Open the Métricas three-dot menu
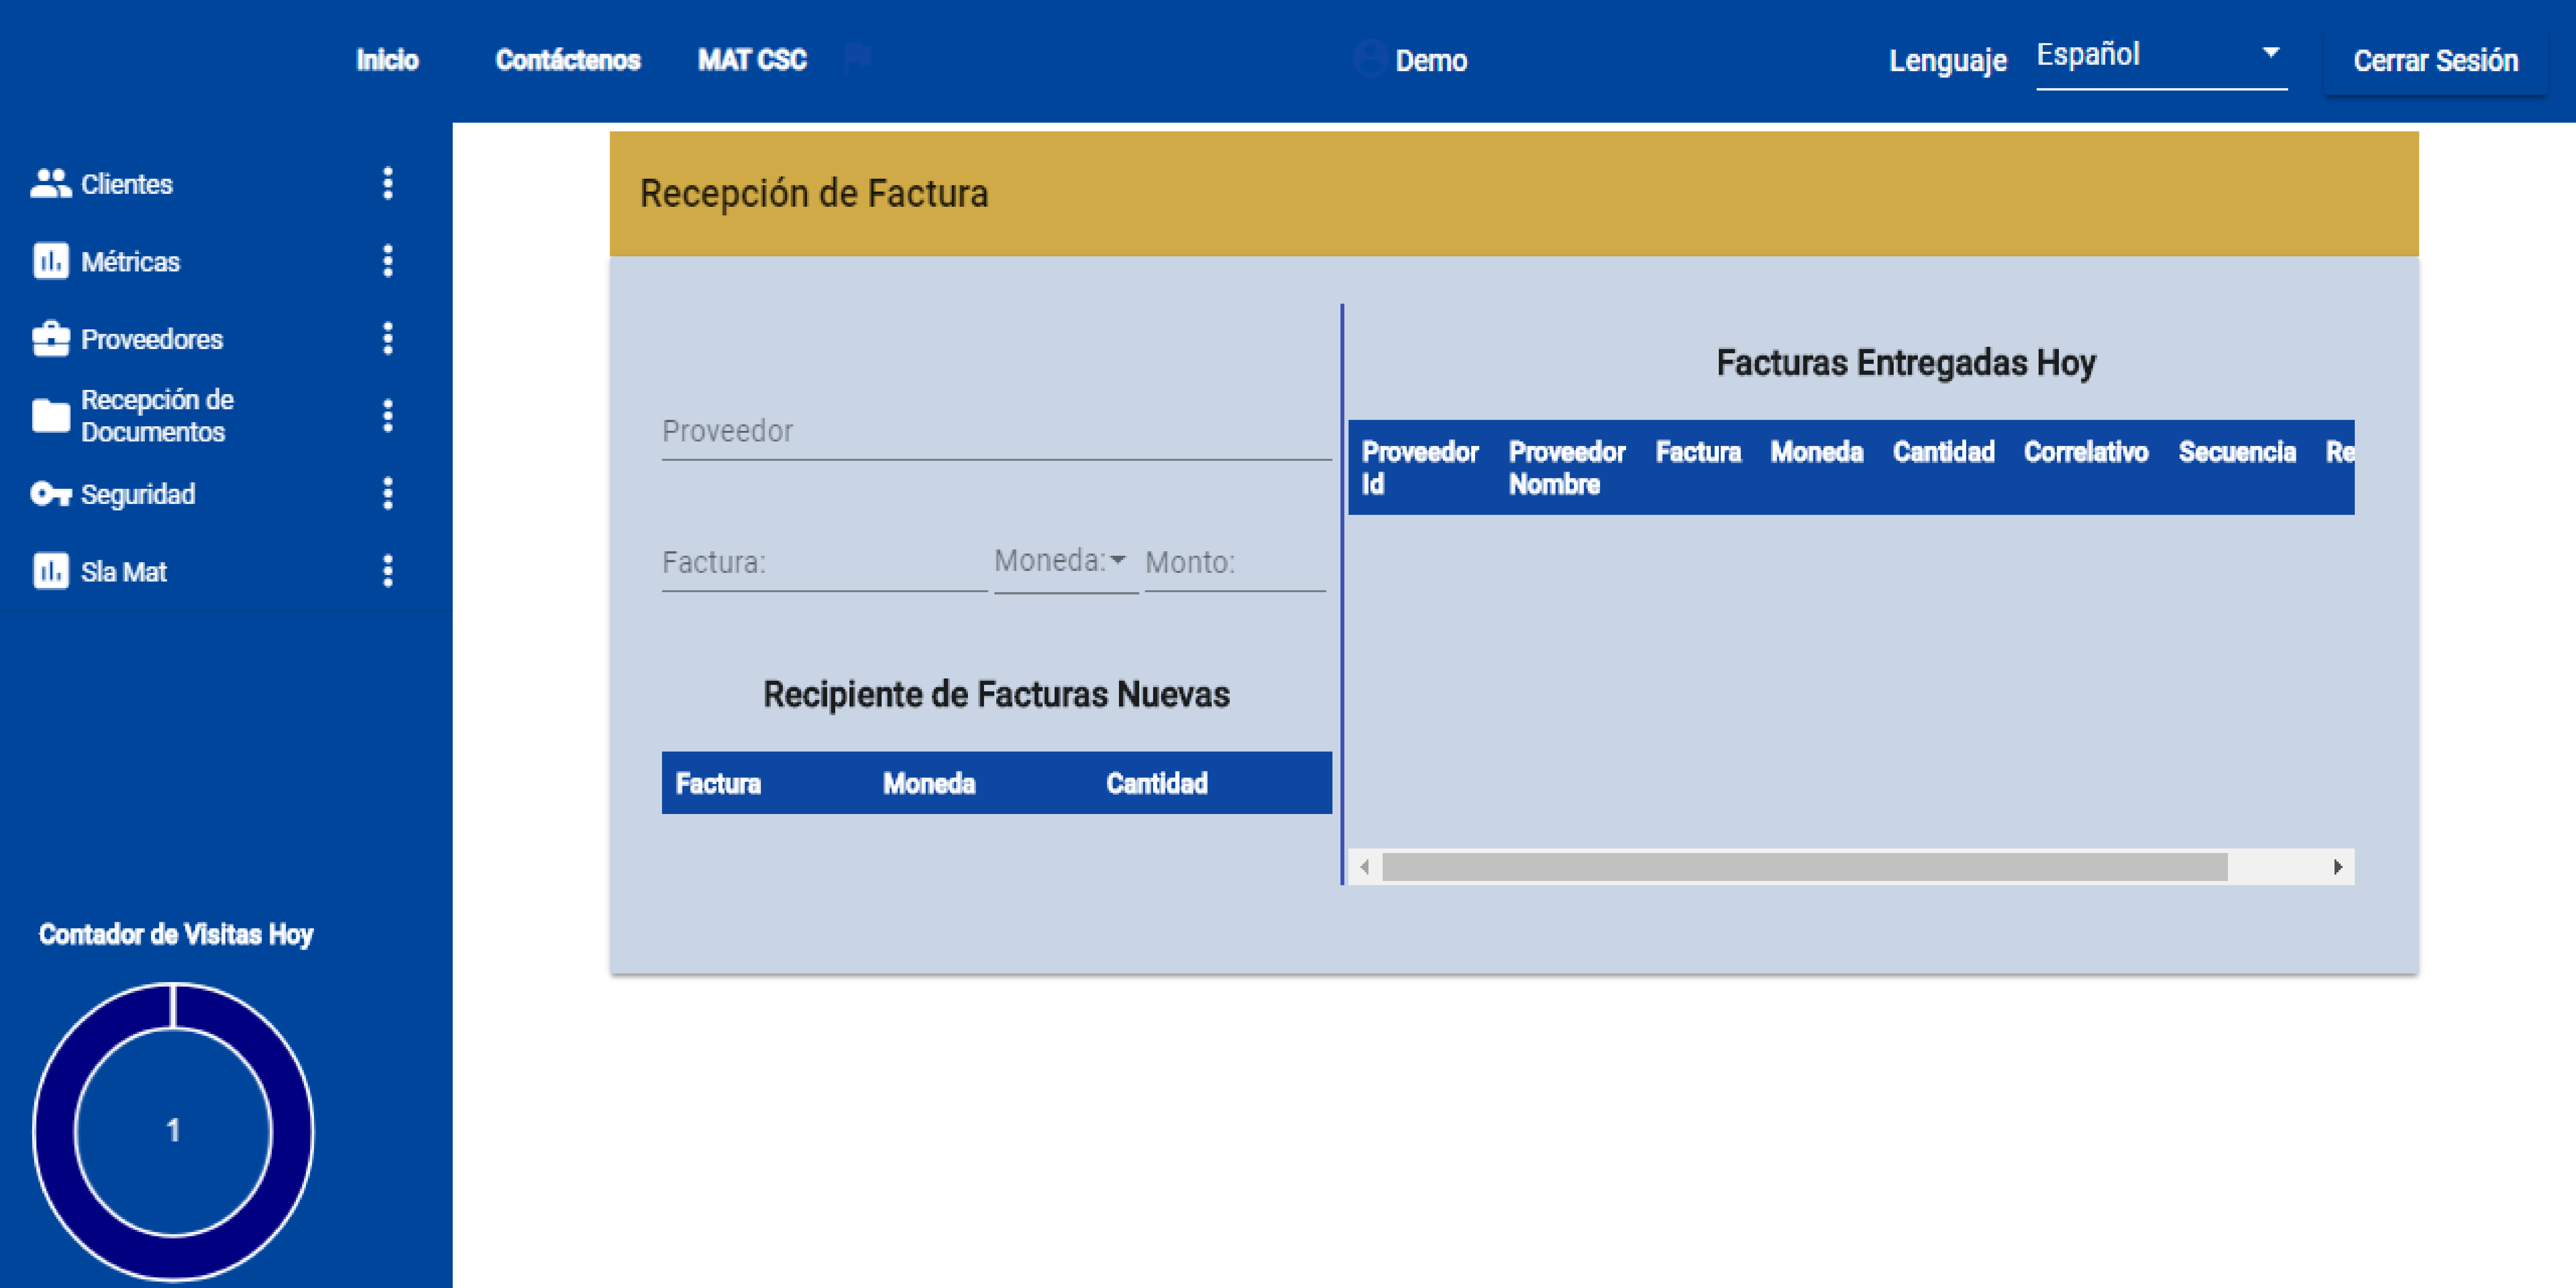2576x1288 pixels. click(x=388, y=261)
